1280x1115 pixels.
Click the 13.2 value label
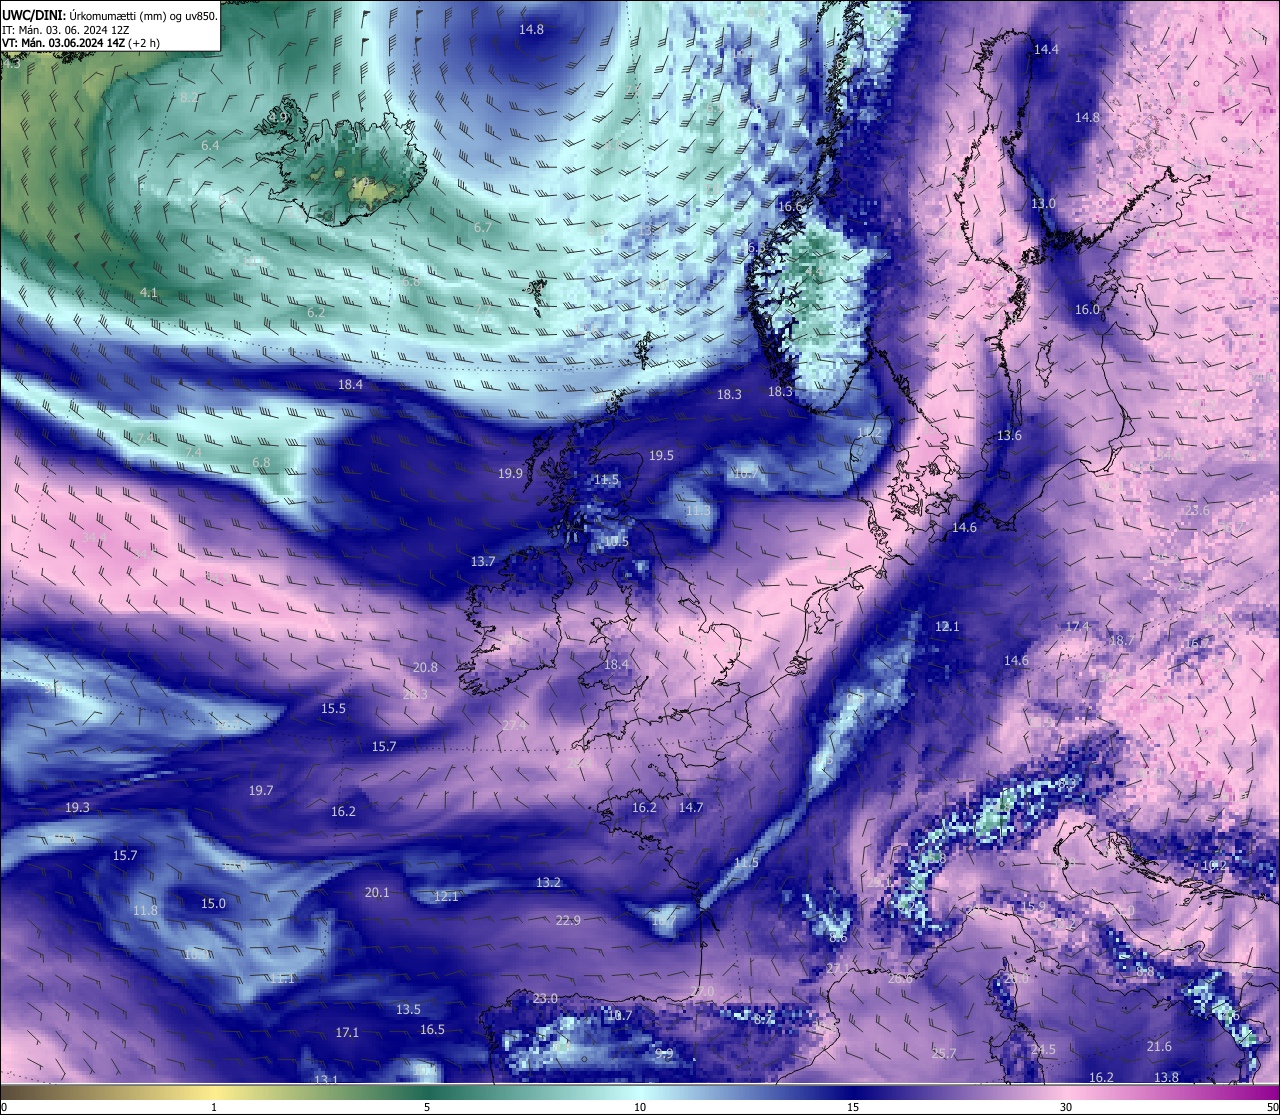[548, 882]
